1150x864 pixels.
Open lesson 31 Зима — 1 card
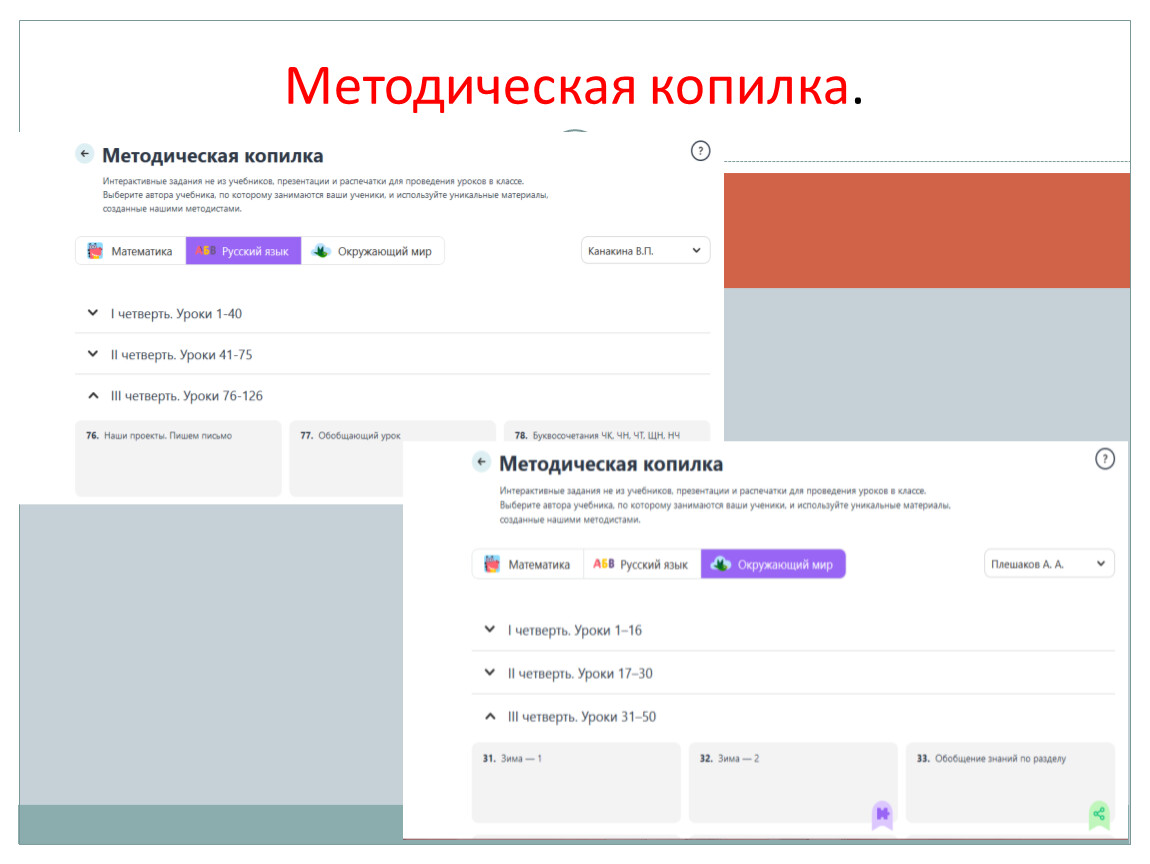coord(575,782)
